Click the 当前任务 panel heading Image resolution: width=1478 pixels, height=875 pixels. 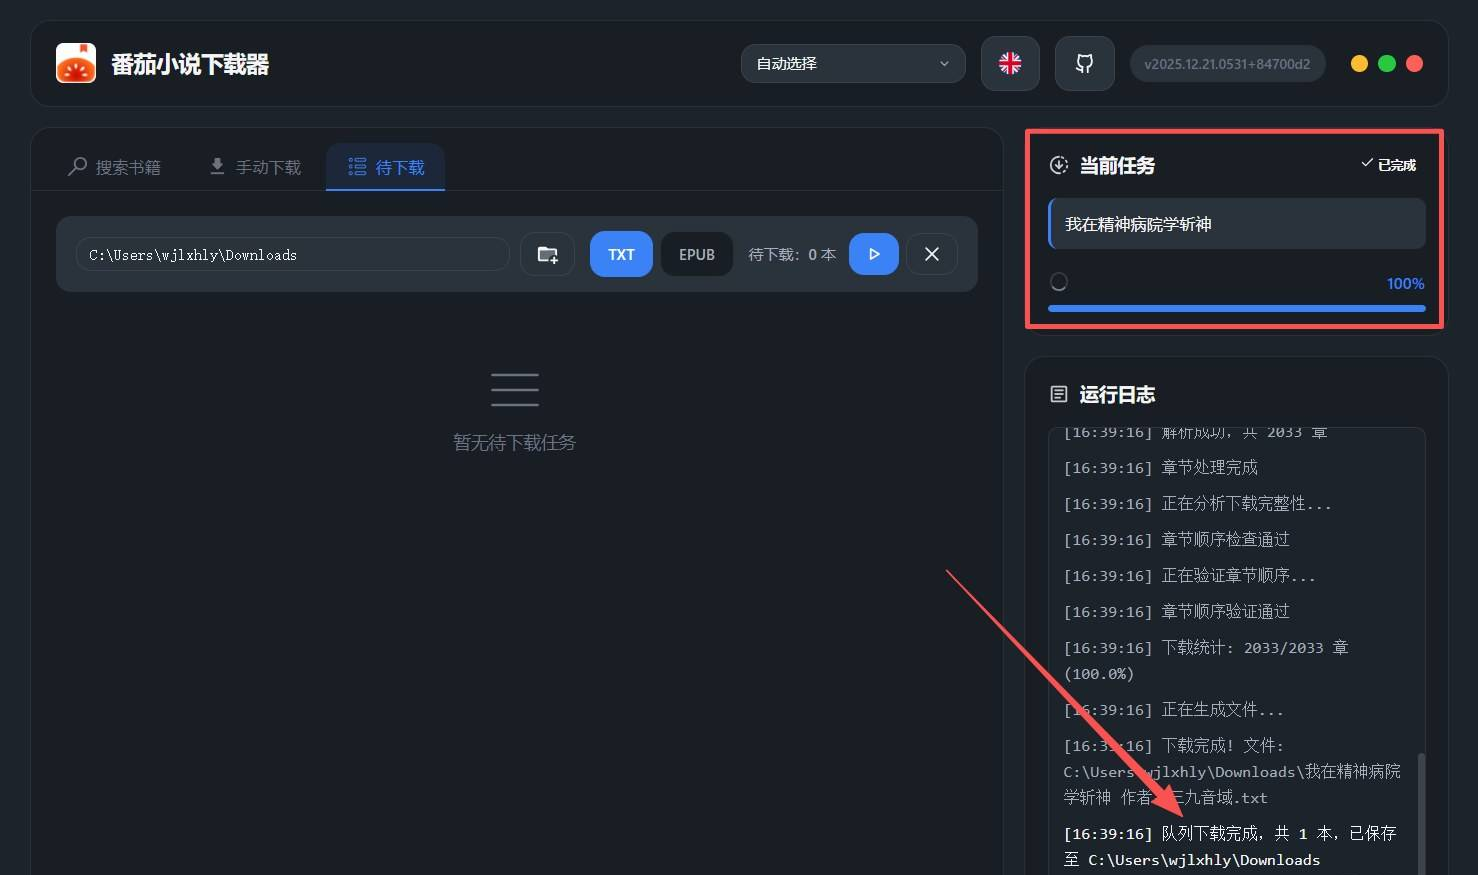click(1117, 165)
